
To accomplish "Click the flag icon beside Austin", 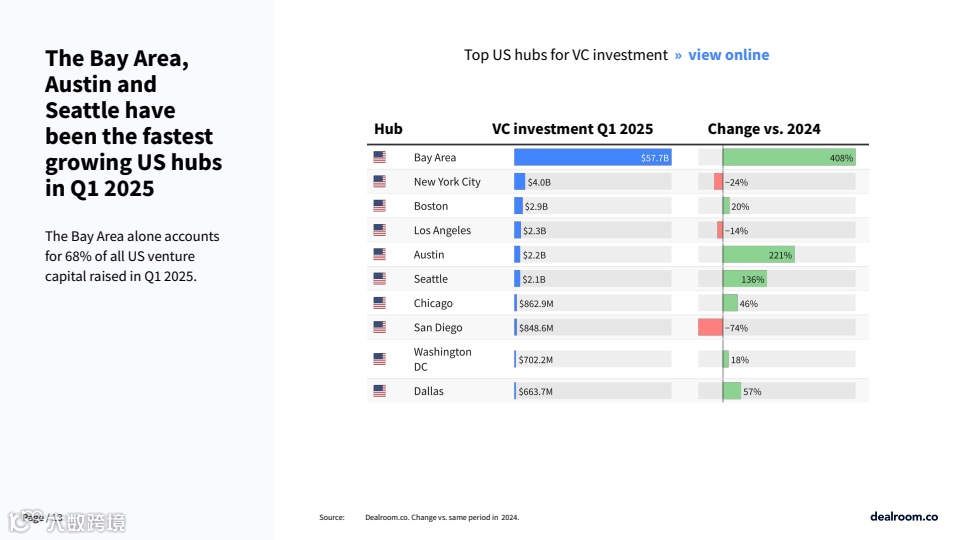I will 379,254.
